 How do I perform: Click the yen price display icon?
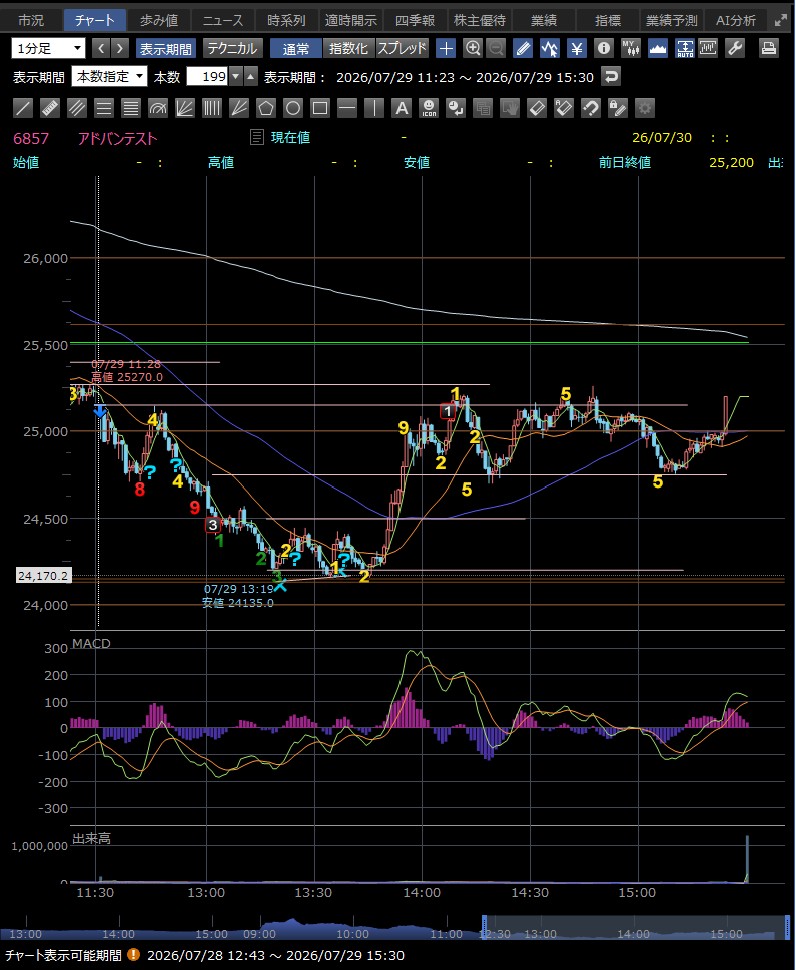click(577, 48)
